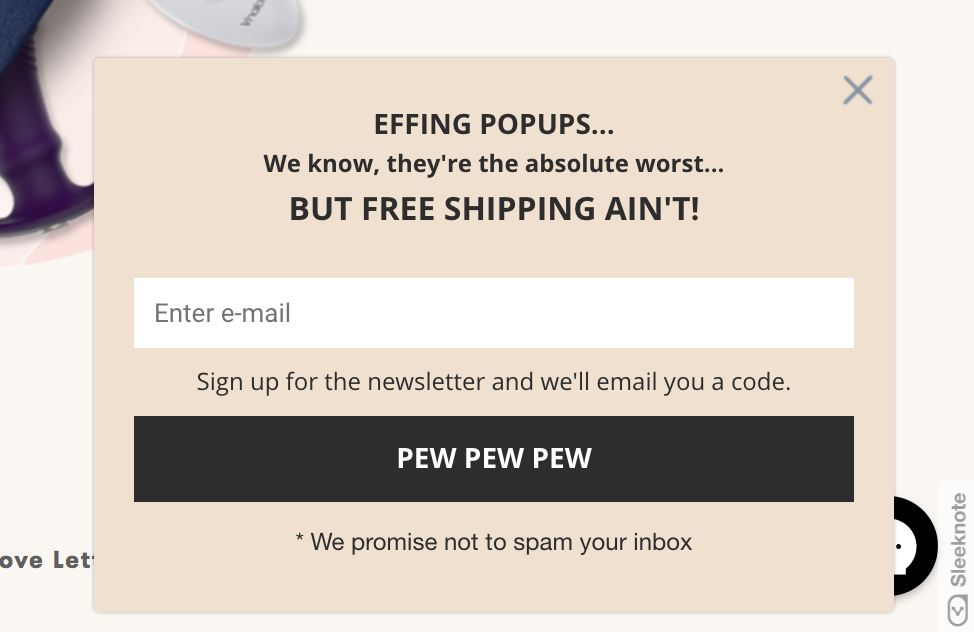Click the BUT FREE SHIPPING AIN'T headline

pos(494,209)
